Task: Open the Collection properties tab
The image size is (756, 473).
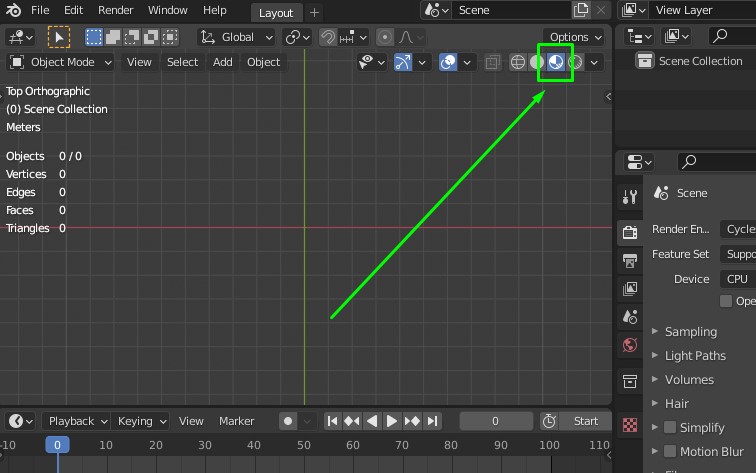Action: point(630,381)
